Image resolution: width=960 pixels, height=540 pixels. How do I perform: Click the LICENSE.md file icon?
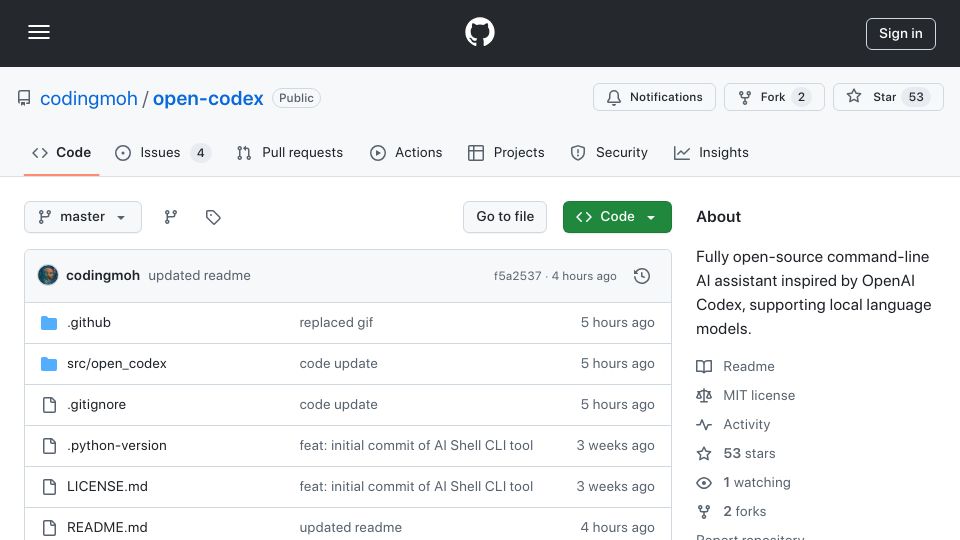click(49, 487)
